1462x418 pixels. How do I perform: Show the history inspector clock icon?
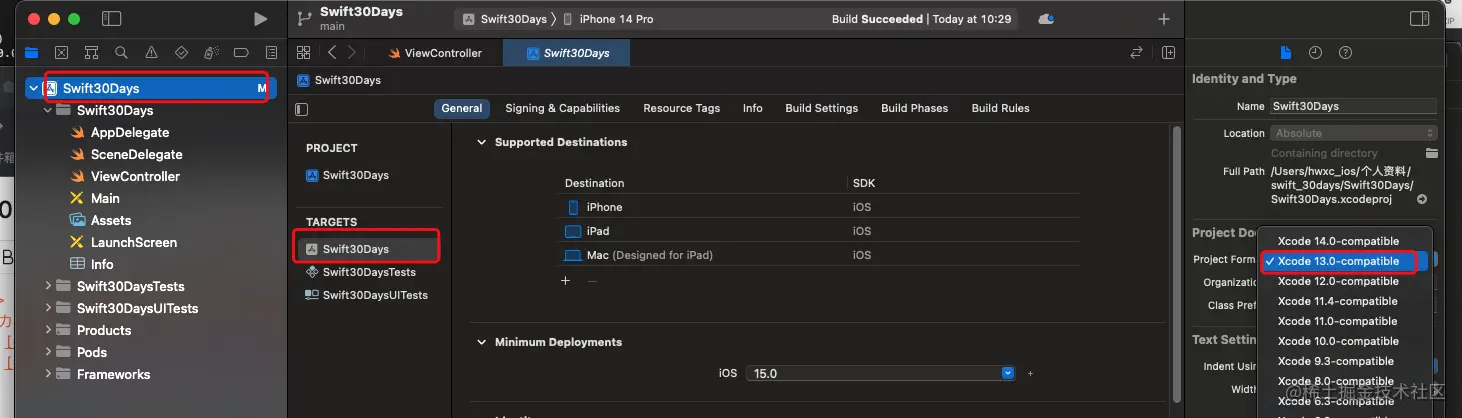click(1315, 53)
